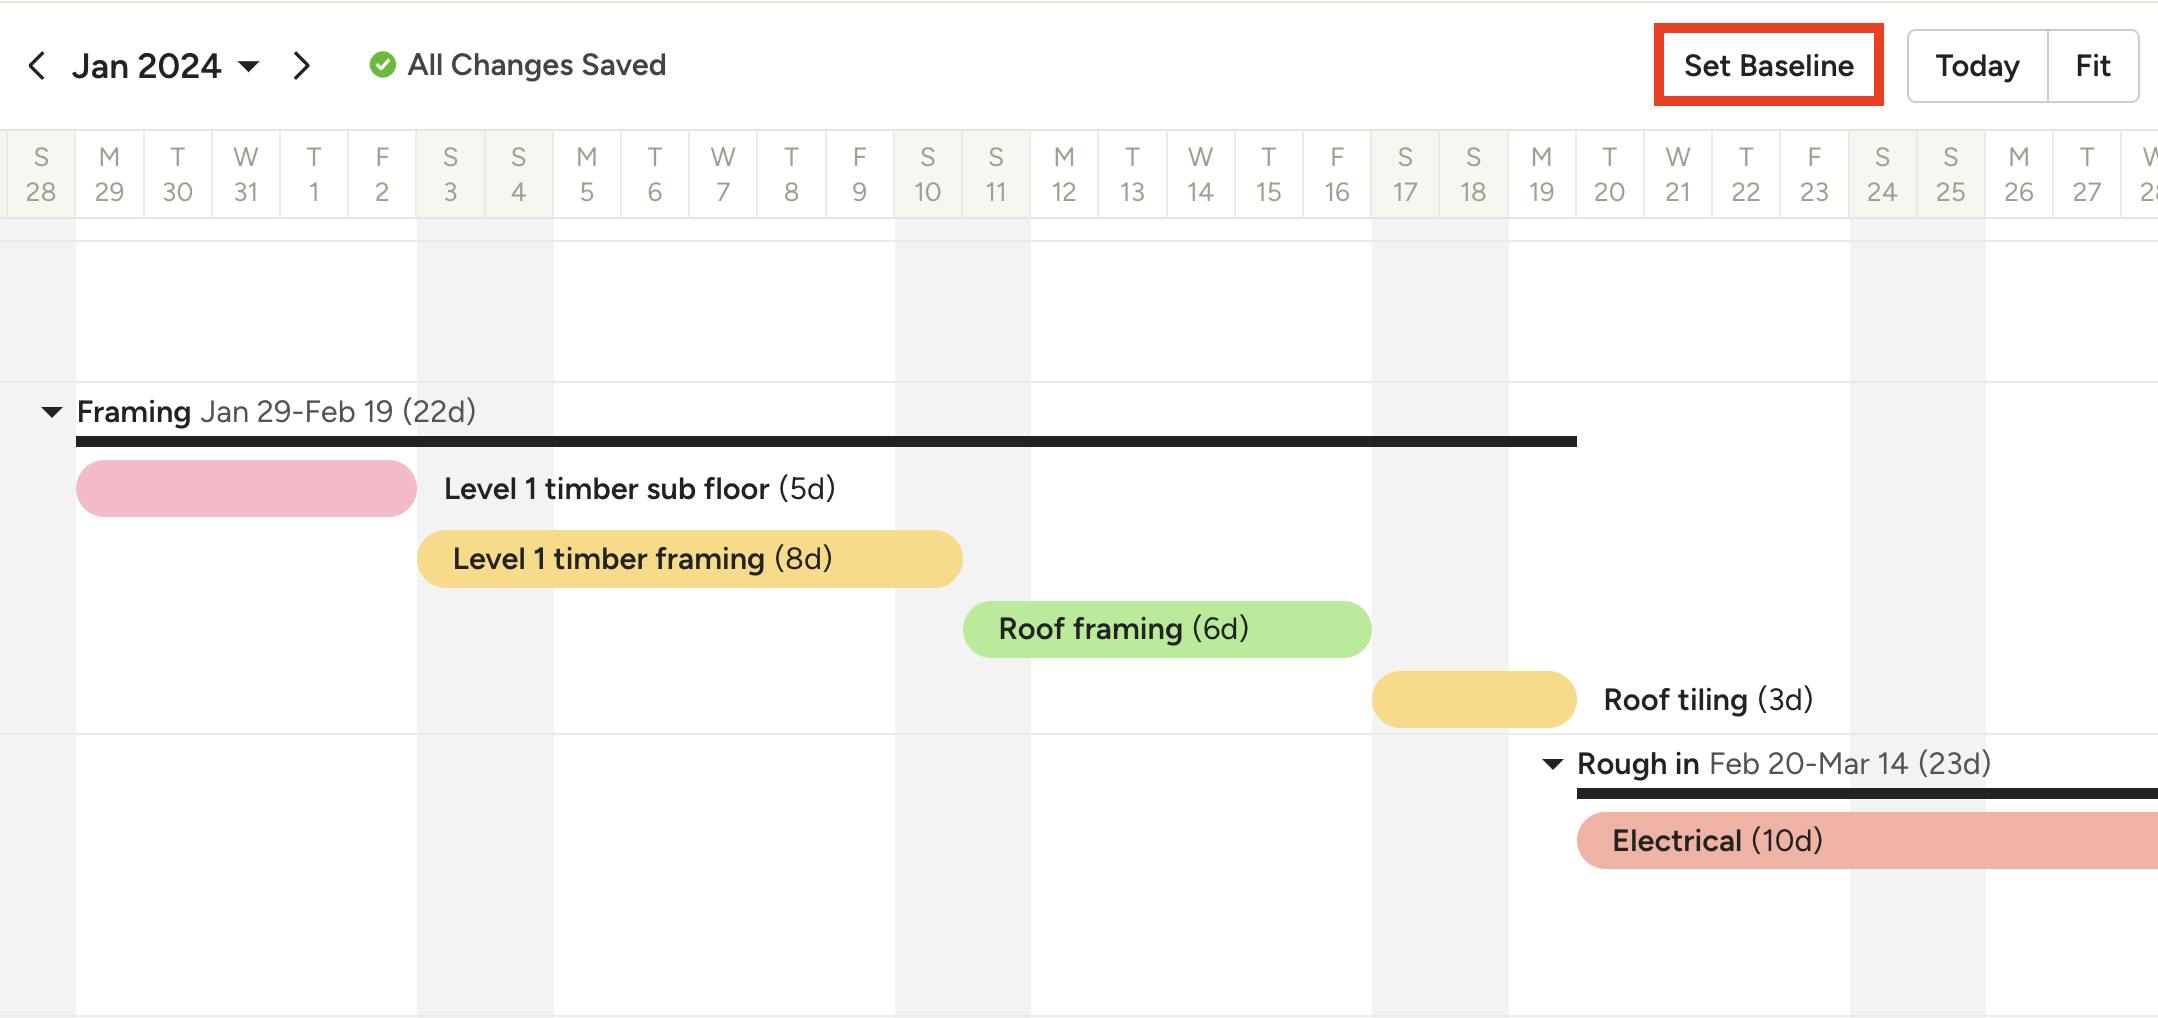Click the Fit button

[2094, 65]
